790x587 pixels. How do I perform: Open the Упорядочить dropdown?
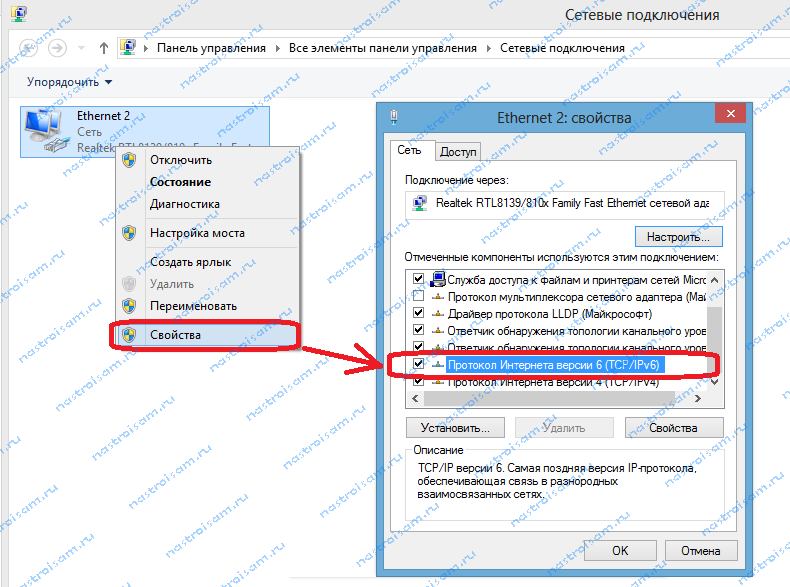click(x=69, y=82)
